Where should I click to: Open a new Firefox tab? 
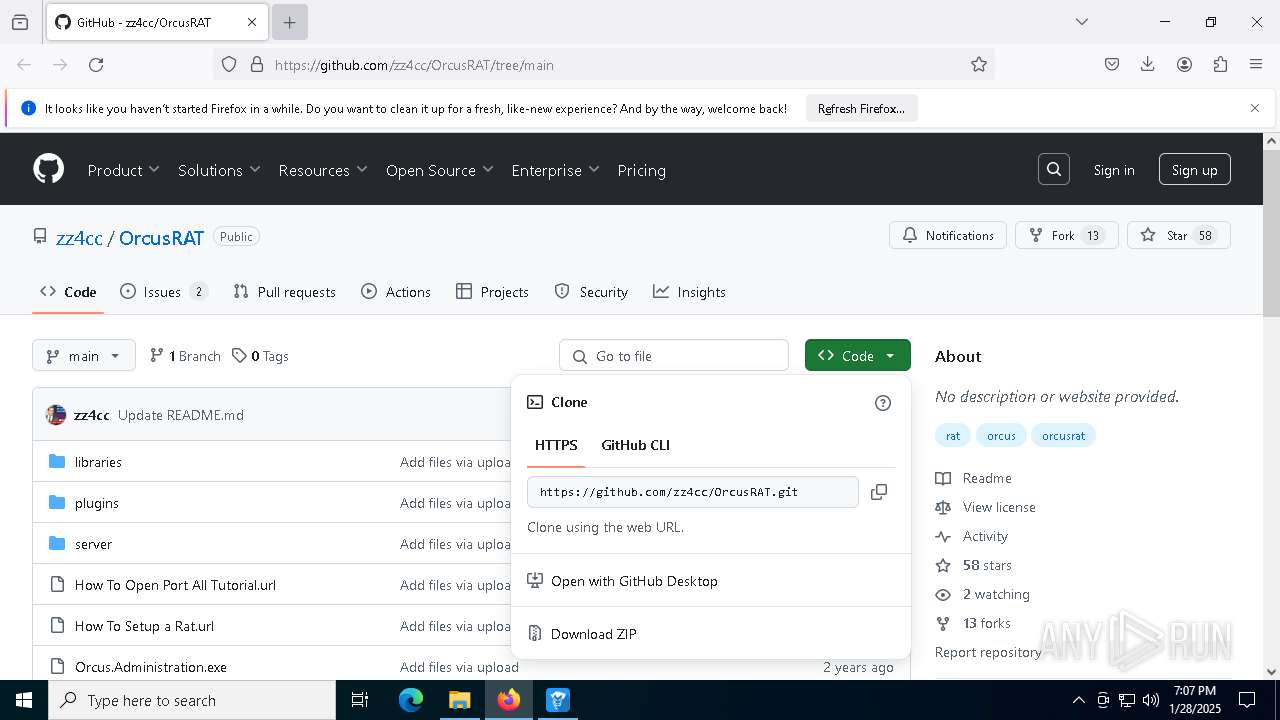(290, 22)
